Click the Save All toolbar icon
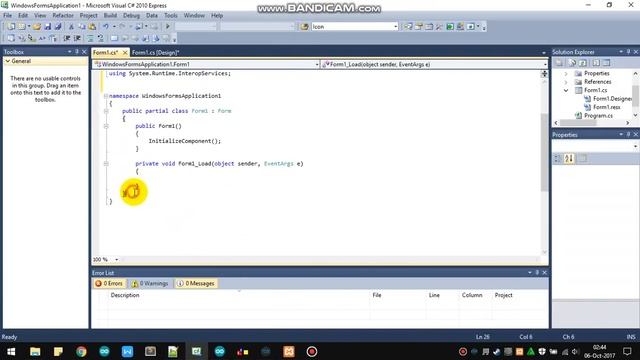Screen dimensions: 640x360 point(58,27)
